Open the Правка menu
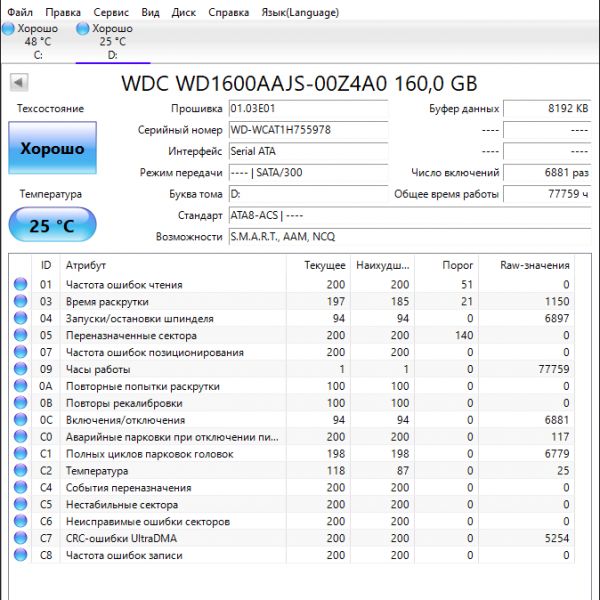 tap(63, 13)
